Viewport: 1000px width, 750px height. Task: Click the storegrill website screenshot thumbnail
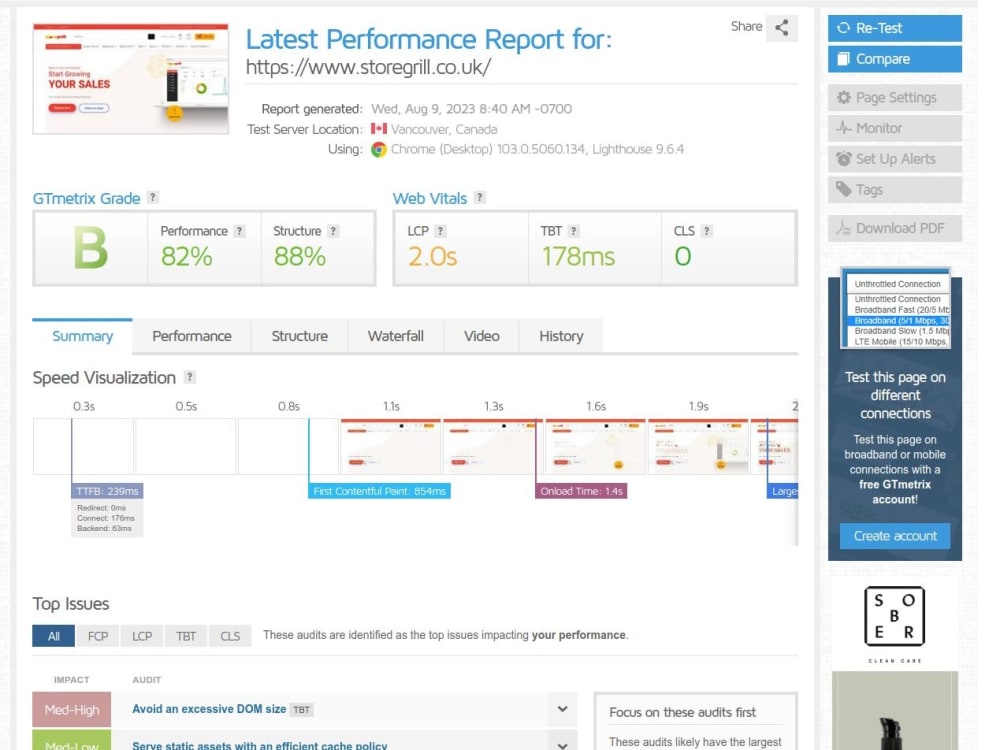tap(131, 78)
